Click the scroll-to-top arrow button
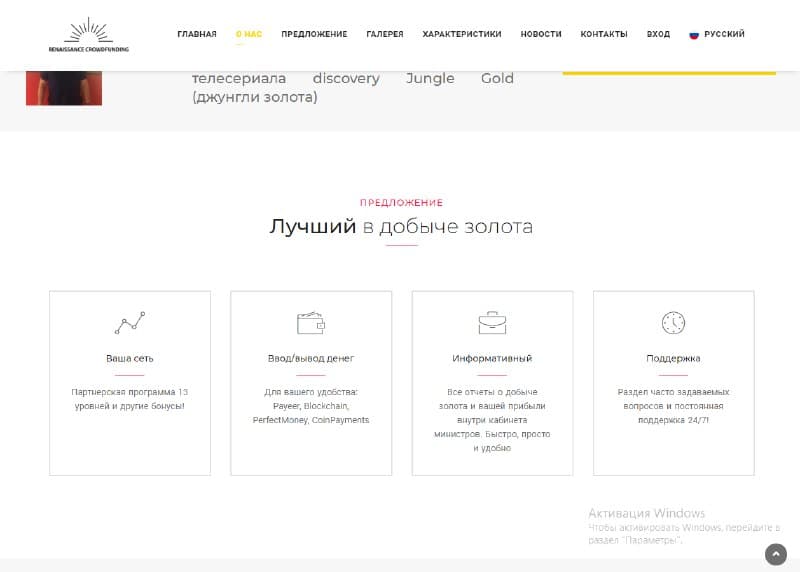 775,554
